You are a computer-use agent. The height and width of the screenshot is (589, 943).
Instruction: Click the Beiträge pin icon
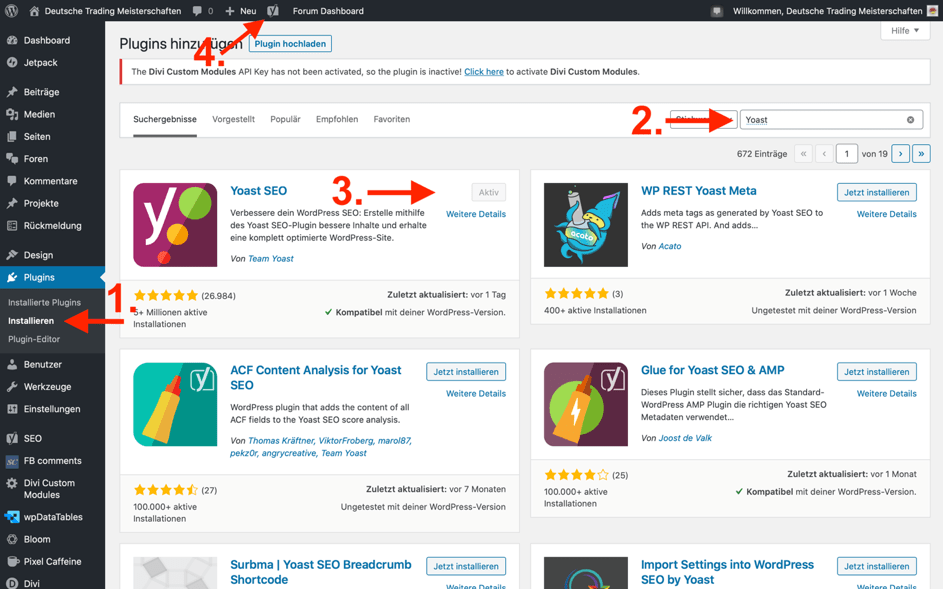[x=12, y=92]
